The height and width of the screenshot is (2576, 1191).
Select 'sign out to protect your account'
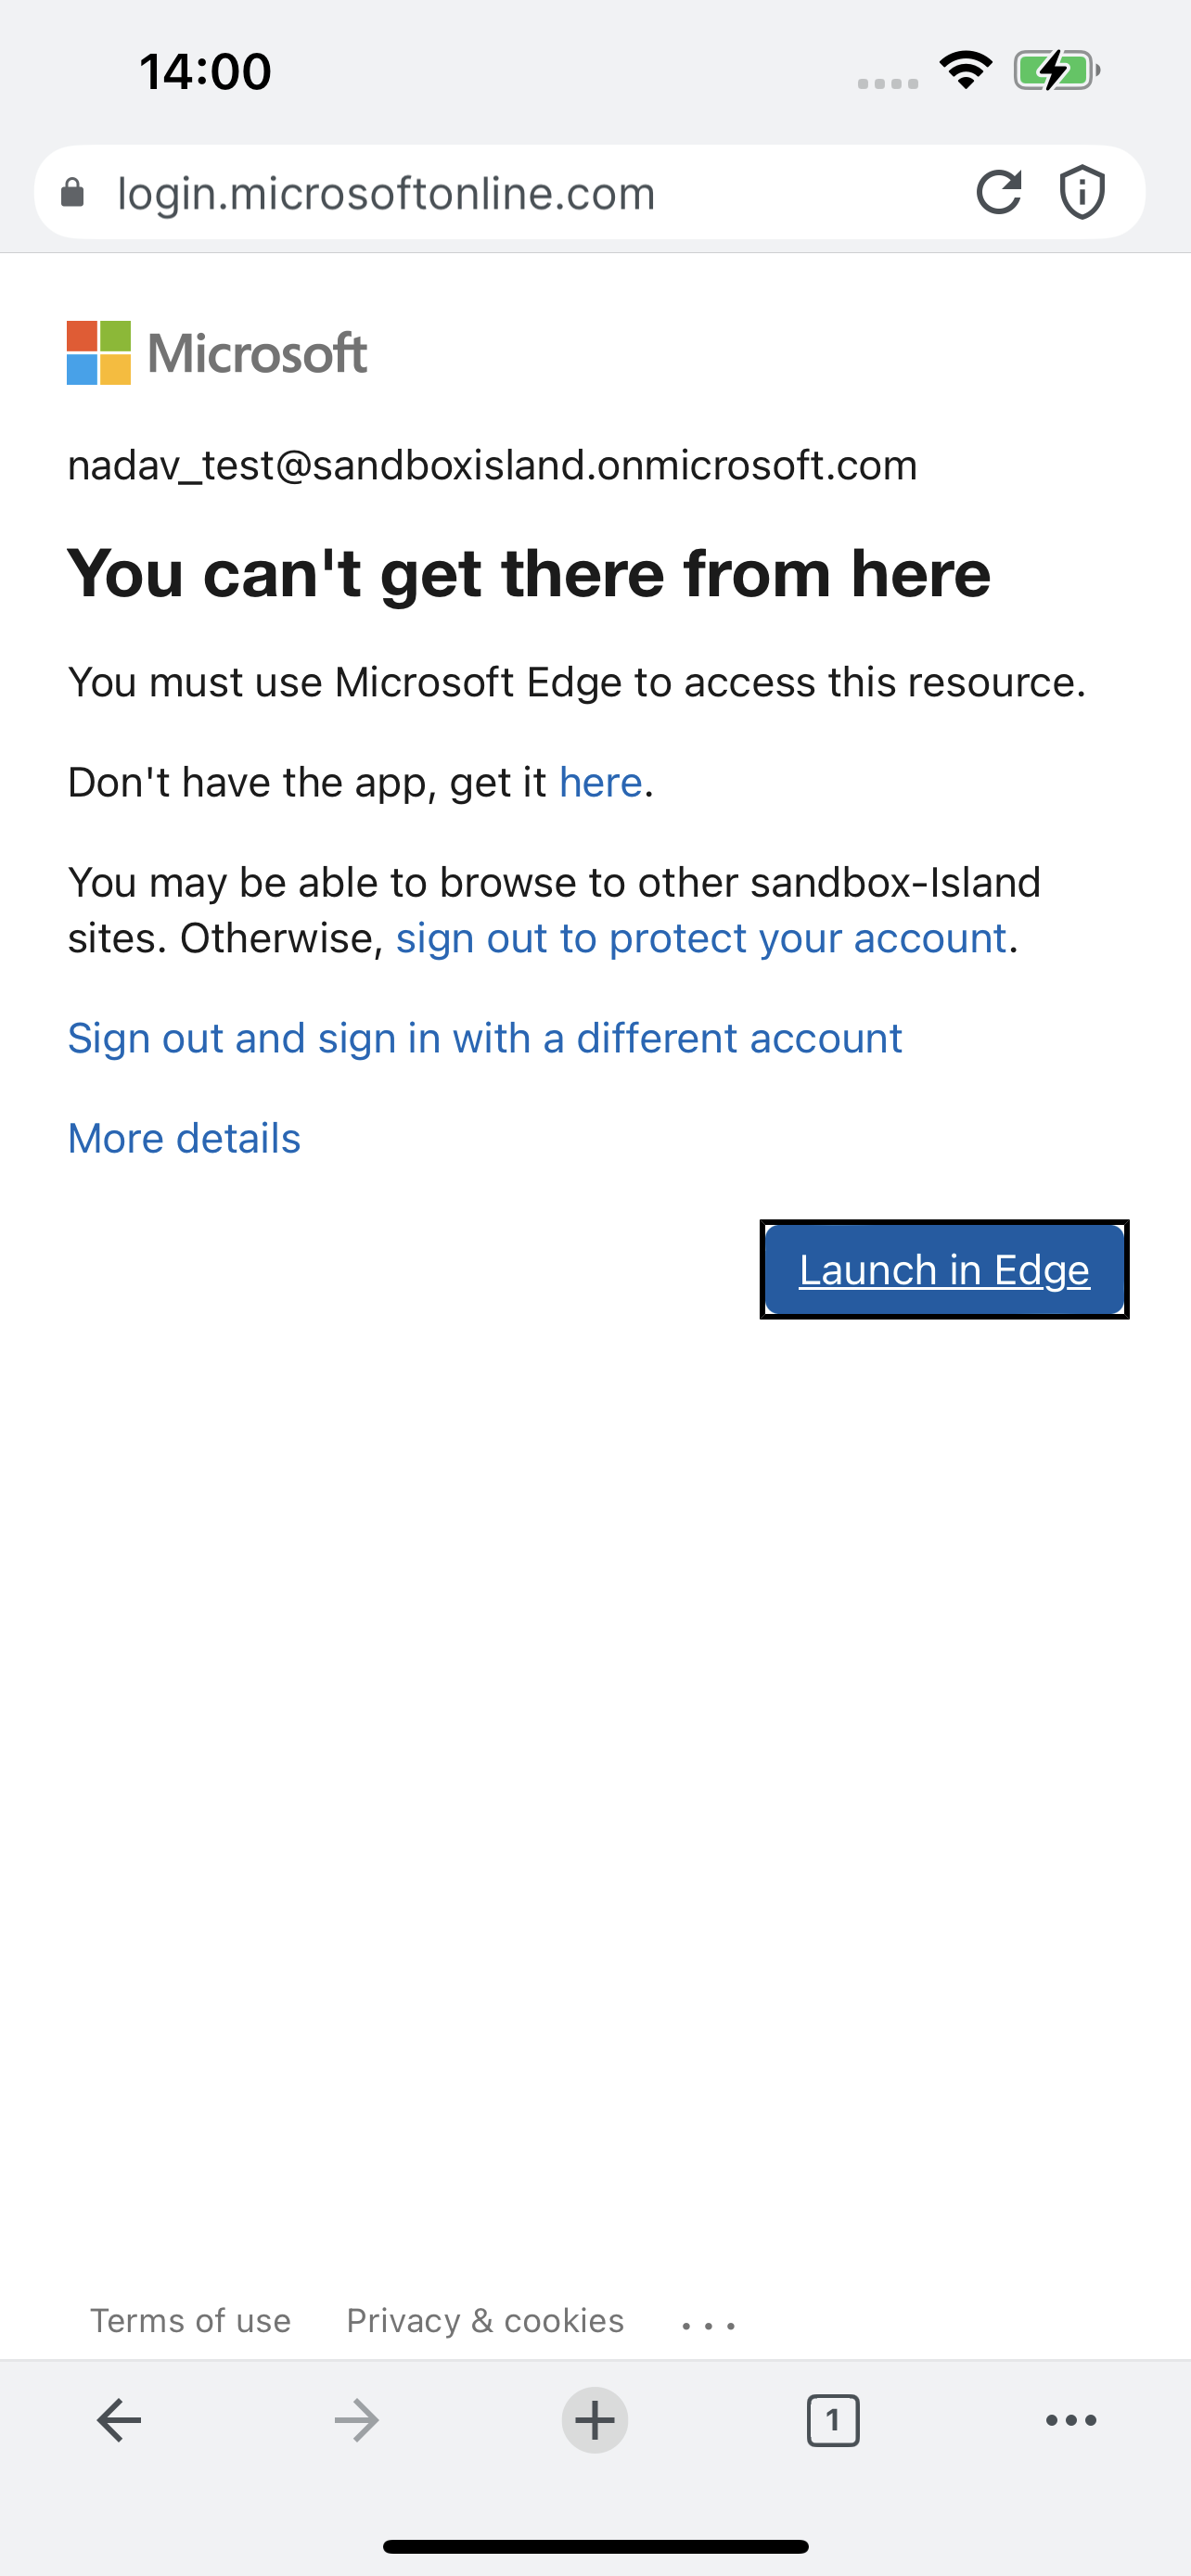[x=701, y=937]
